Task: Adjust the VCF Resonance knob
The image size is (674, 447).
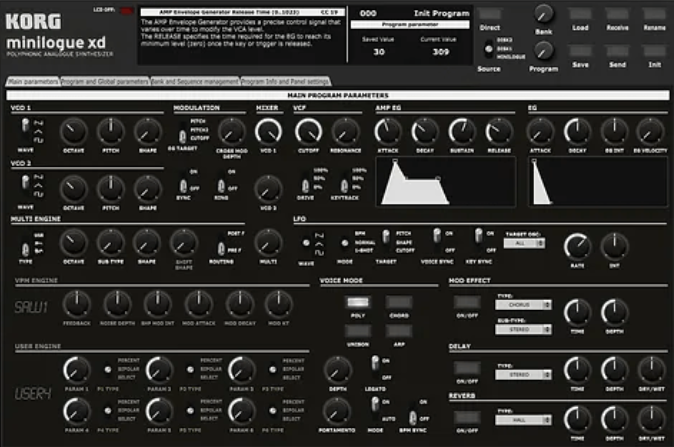Action: tap(346, 132)
